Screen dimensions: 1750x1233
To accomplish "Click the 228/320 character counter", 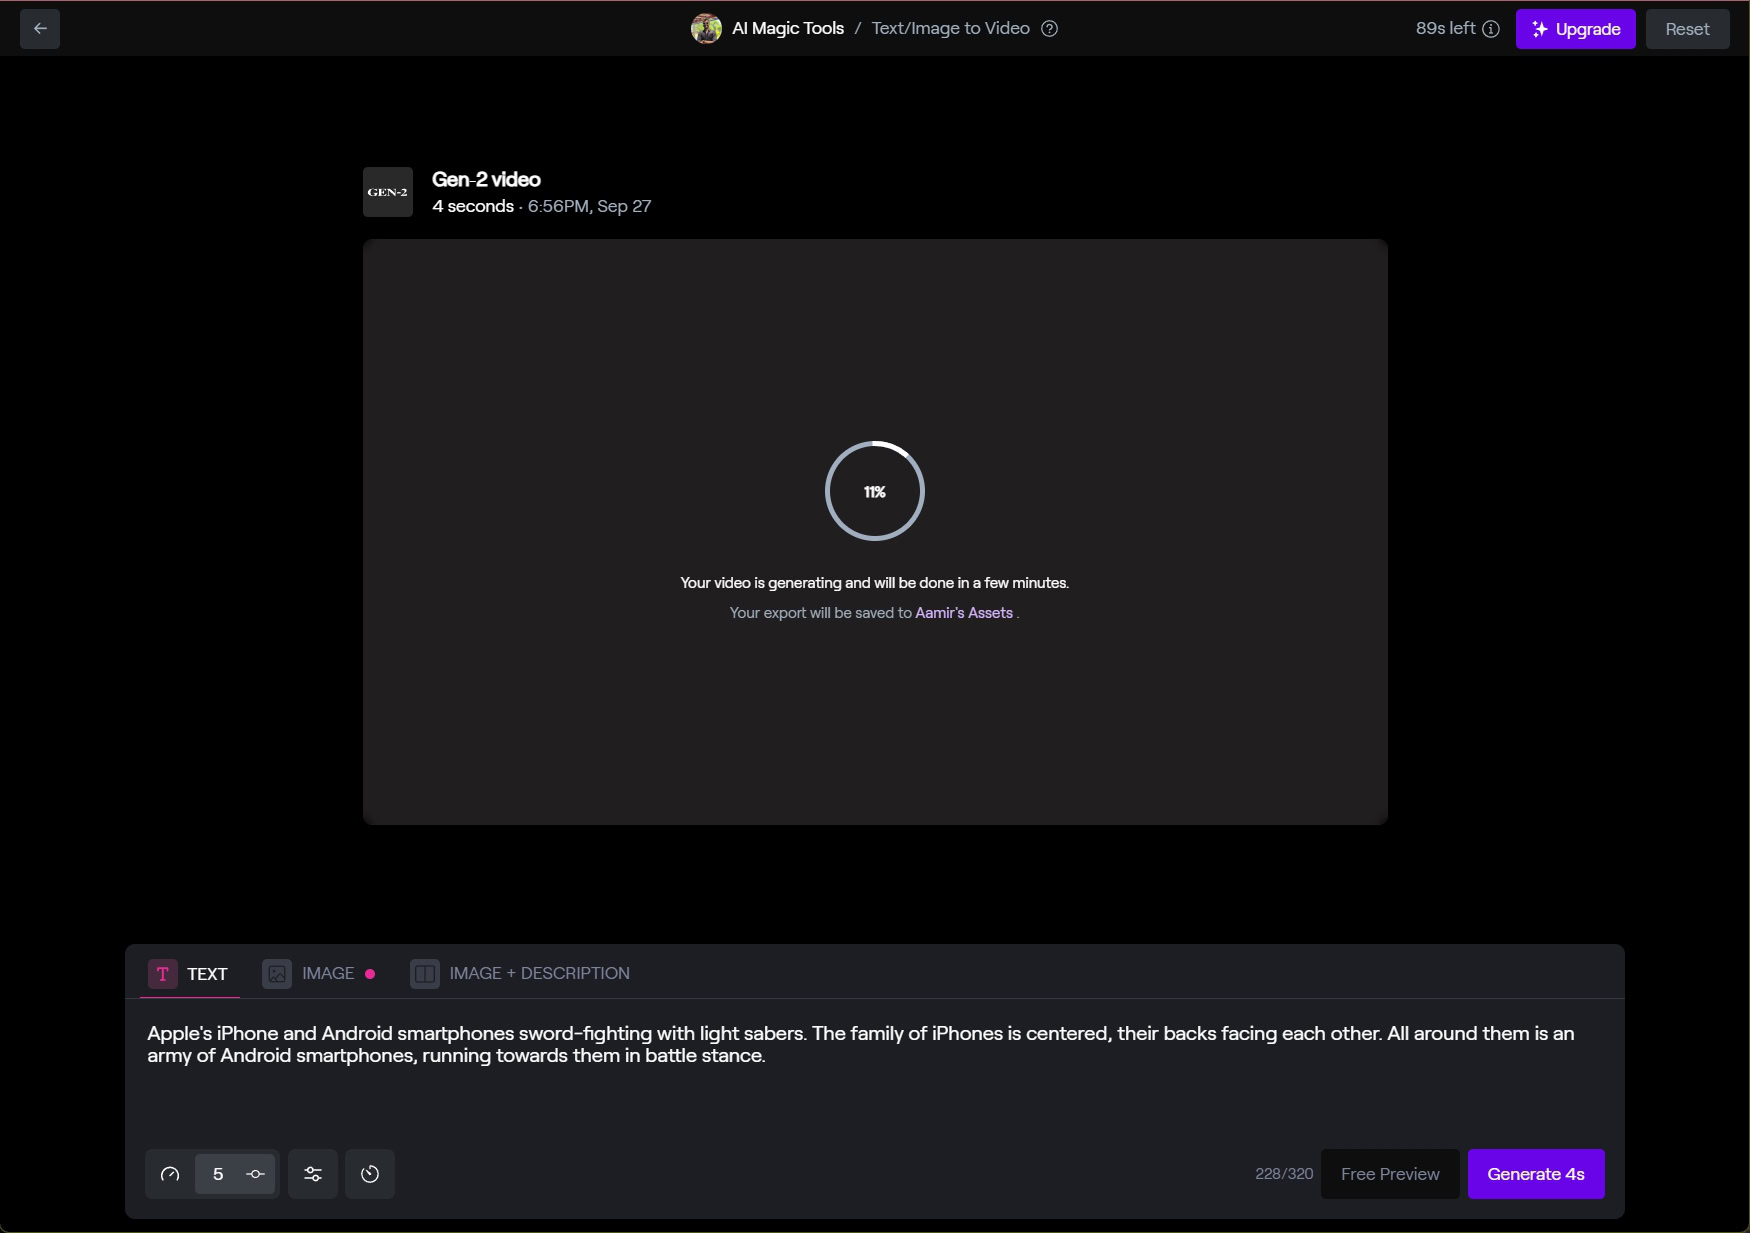I will tap(1284, 1174).
